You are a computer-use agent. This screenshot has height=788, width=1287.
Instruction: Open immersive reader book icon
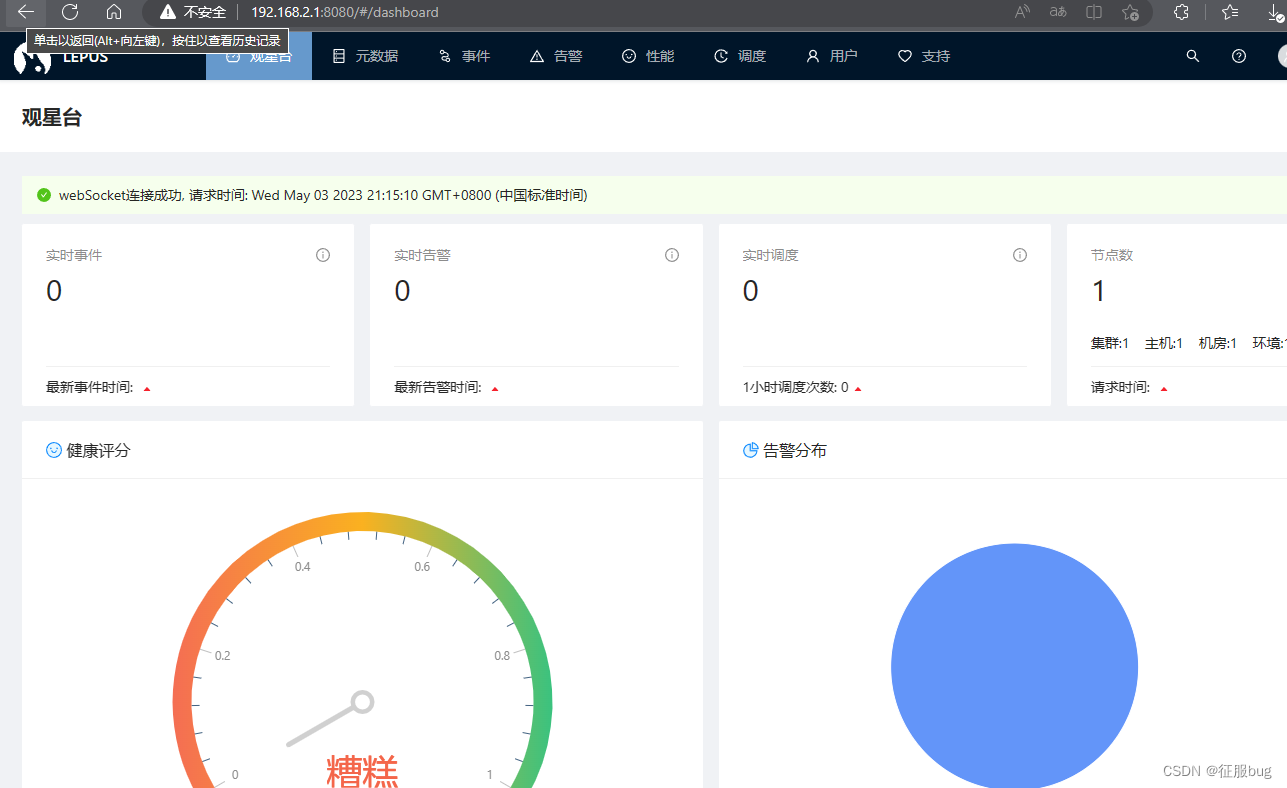pos(1094,12)
